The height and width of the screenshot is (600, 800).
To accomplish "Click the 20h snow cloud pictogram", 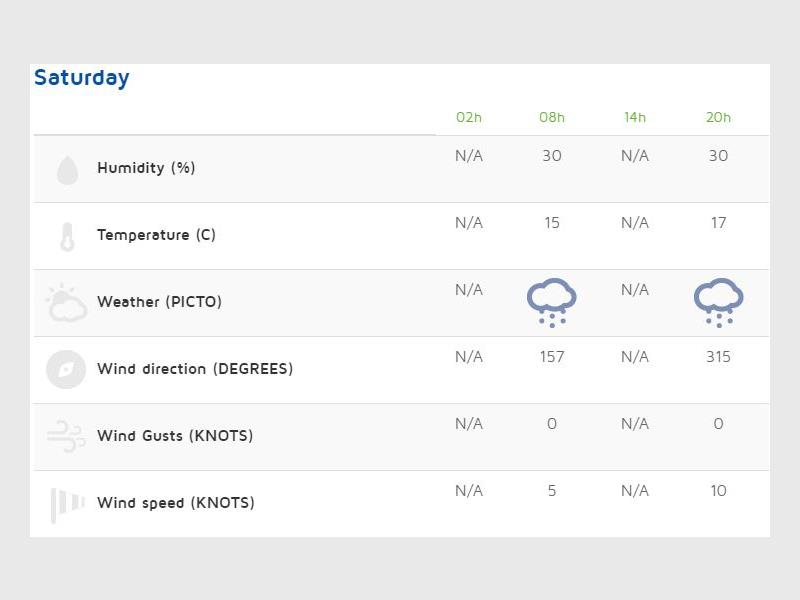I will click(718, 303).
